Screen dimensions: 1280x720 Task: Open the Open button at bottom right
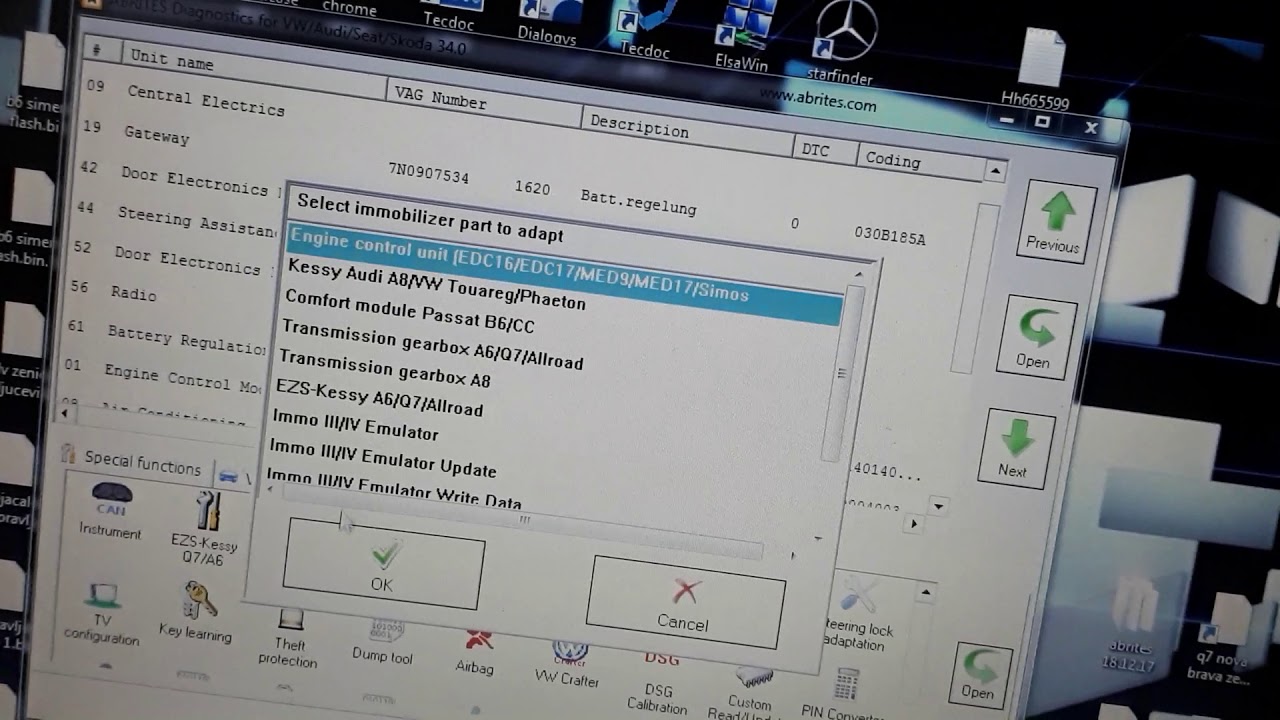980,676
